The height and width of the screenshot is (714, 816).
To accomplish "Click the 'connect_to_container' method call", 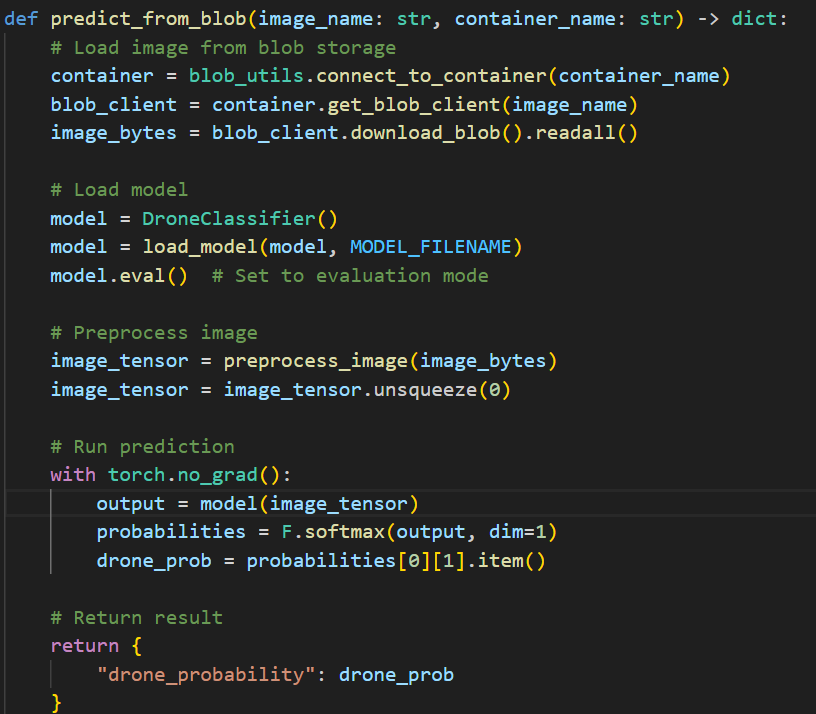I will point(431,76).
